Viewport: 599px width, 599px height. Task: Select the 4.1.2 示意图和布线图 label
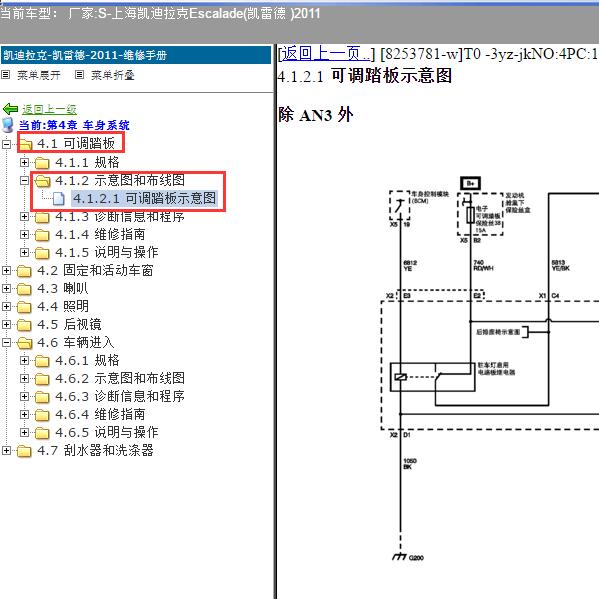click(x=120, y=180)
